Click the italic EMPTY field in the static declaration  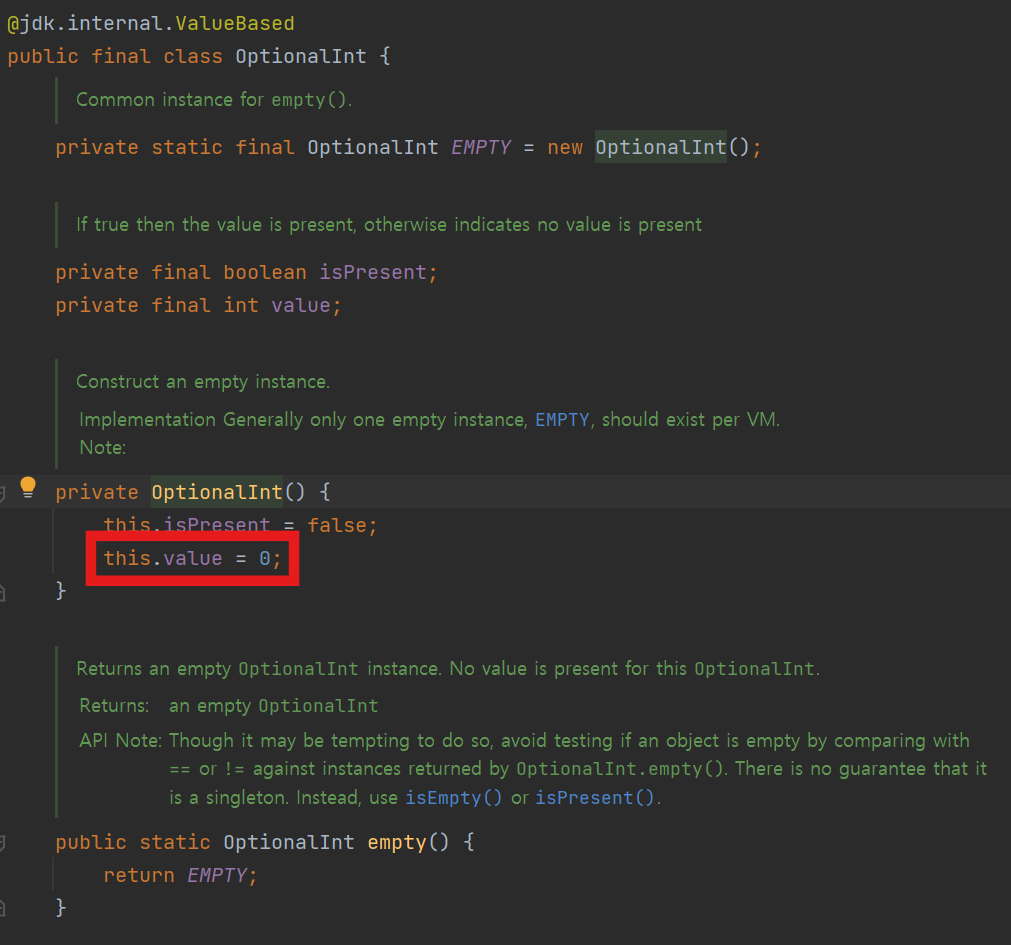[480, 148]
